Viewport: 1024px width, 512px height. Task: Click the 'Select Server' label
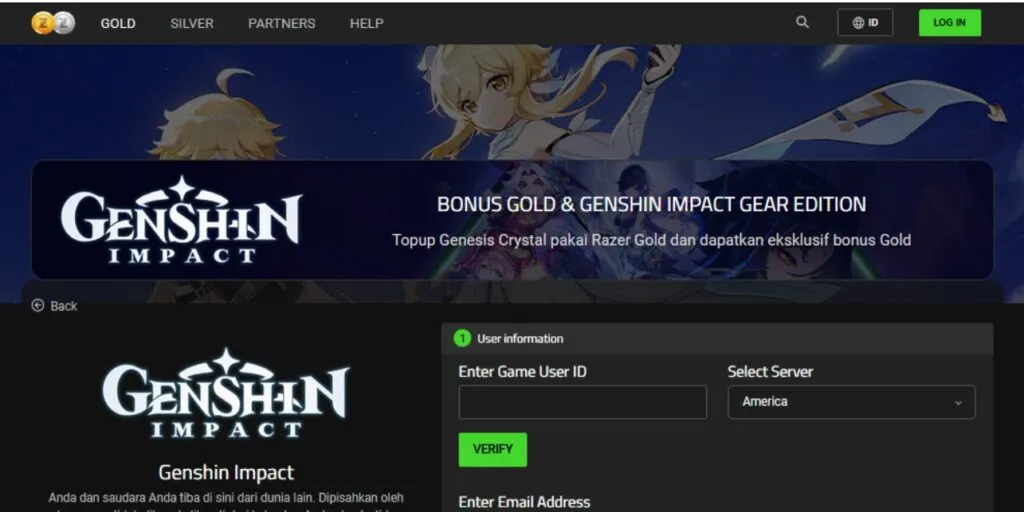point(771,372)
